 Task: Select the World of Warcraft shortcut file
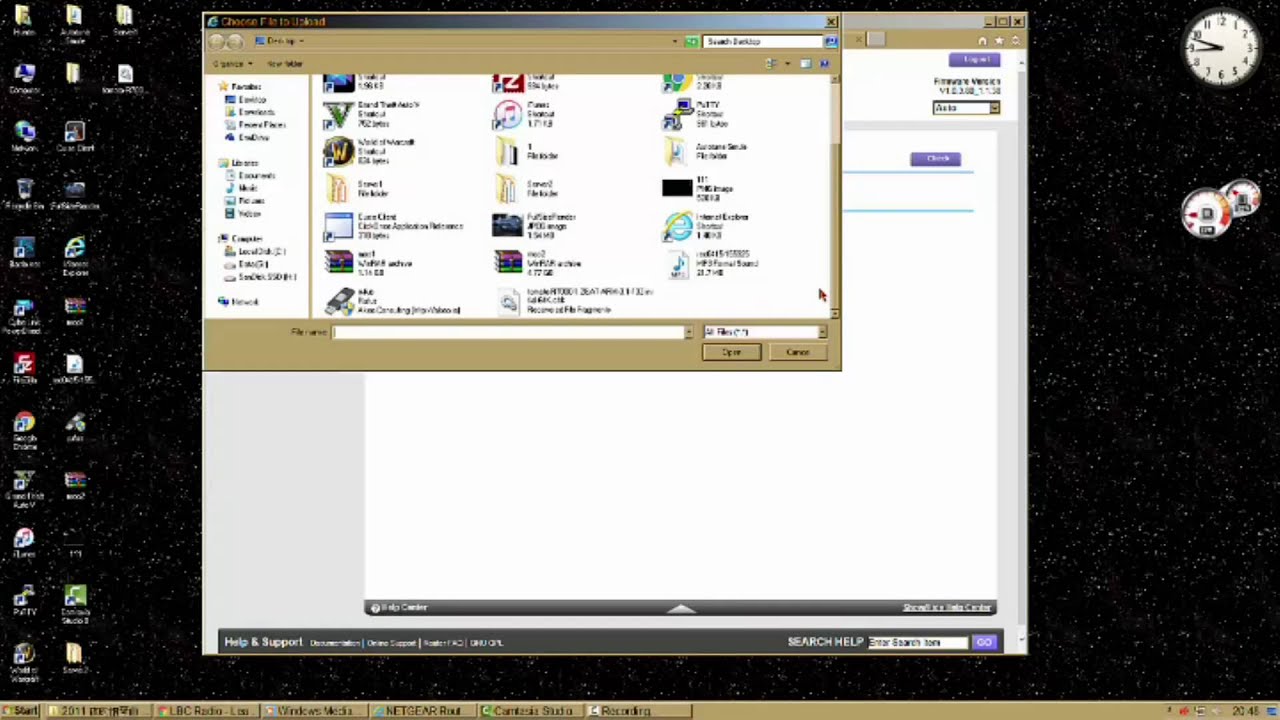click(x=369, y=151)
